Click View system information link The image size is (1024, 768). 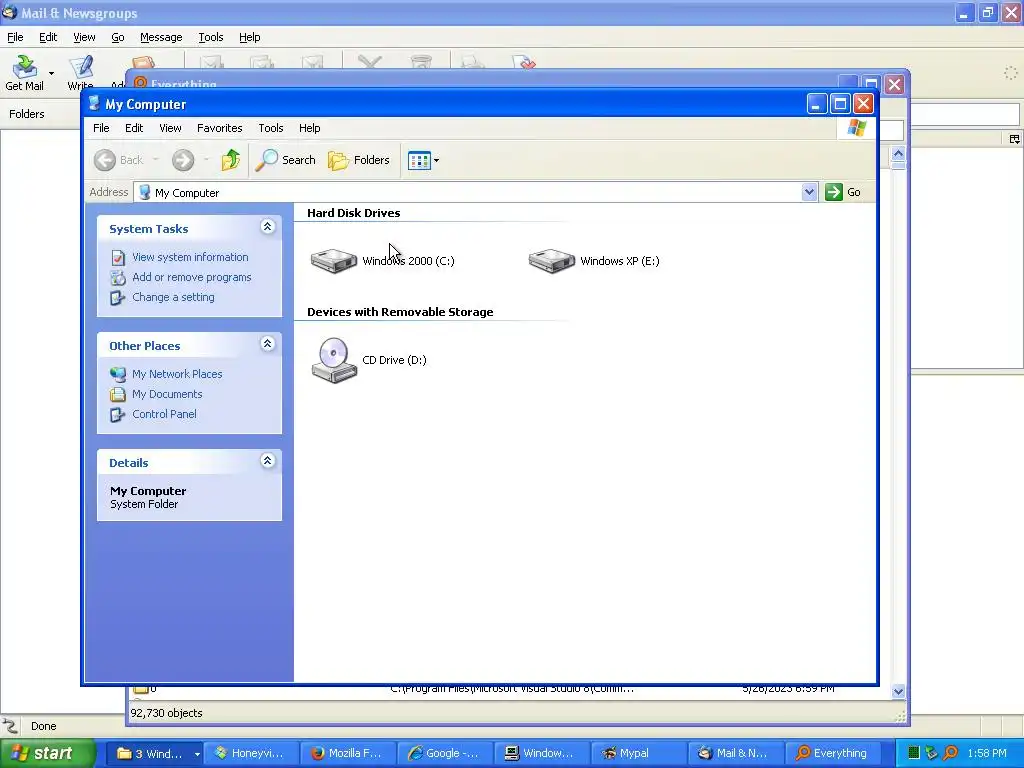pyautogui.click(x=190, y=257)
